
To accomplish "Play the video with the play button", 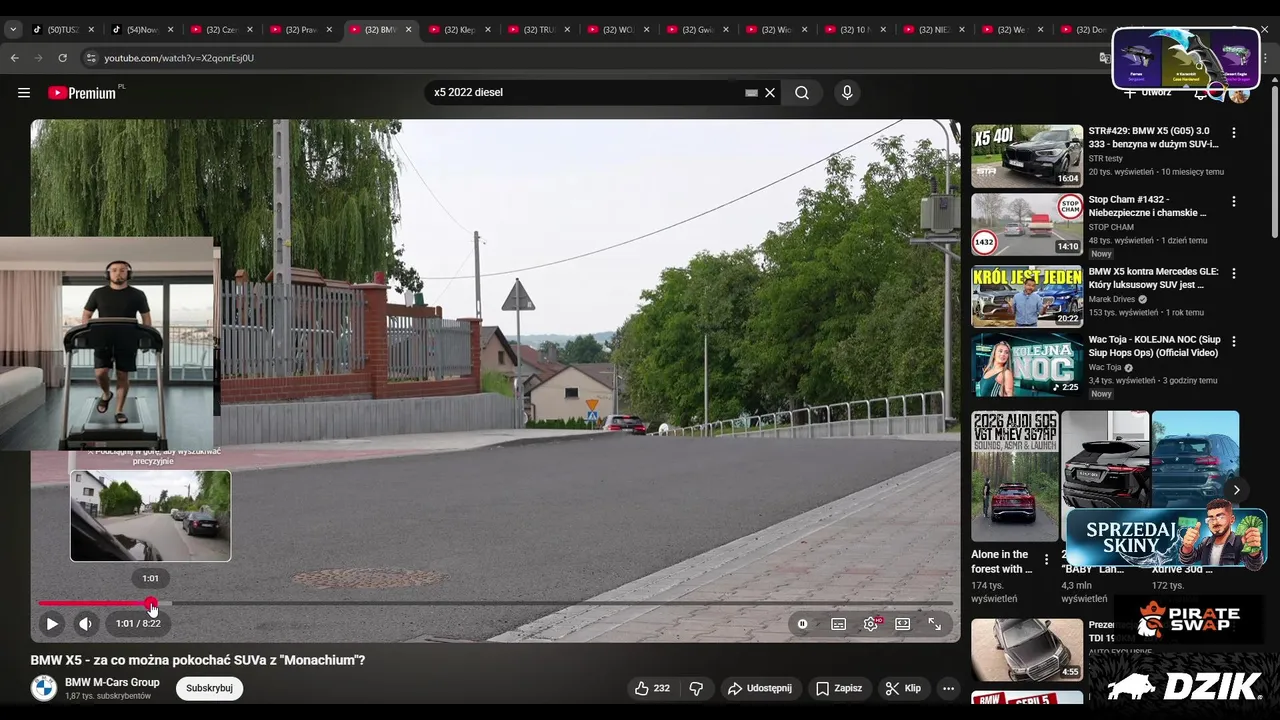I will coord(52,624).
